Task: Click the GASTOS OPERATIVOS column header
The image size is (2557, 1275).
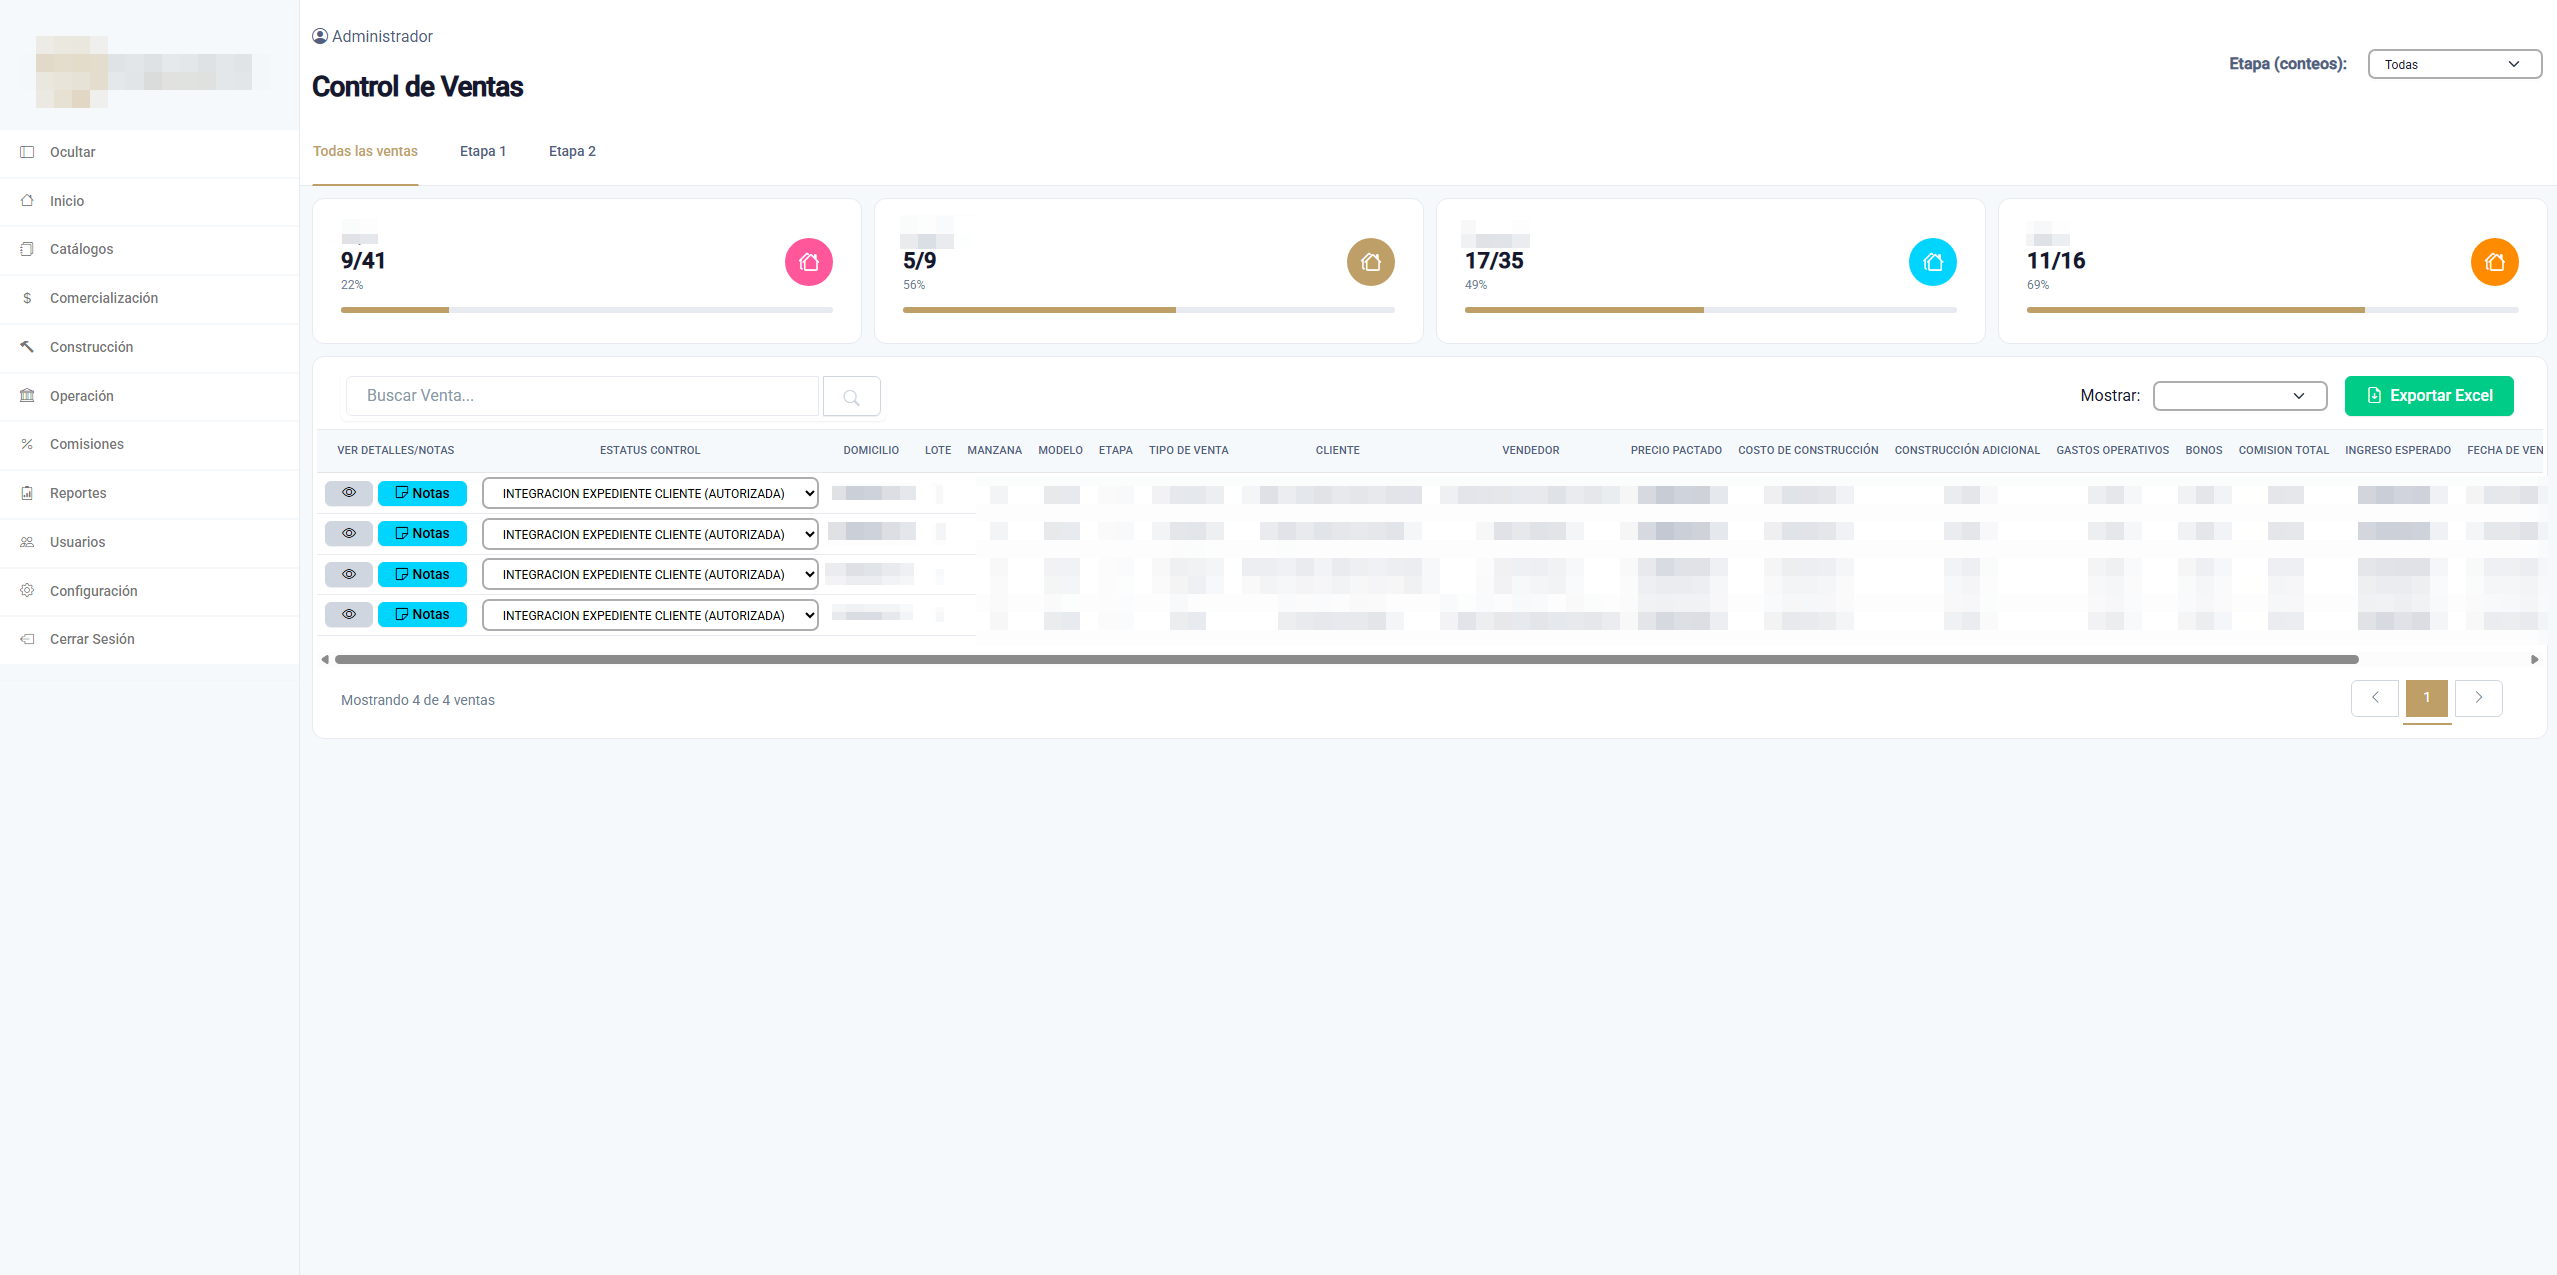Action: [x=2112, y=451]
